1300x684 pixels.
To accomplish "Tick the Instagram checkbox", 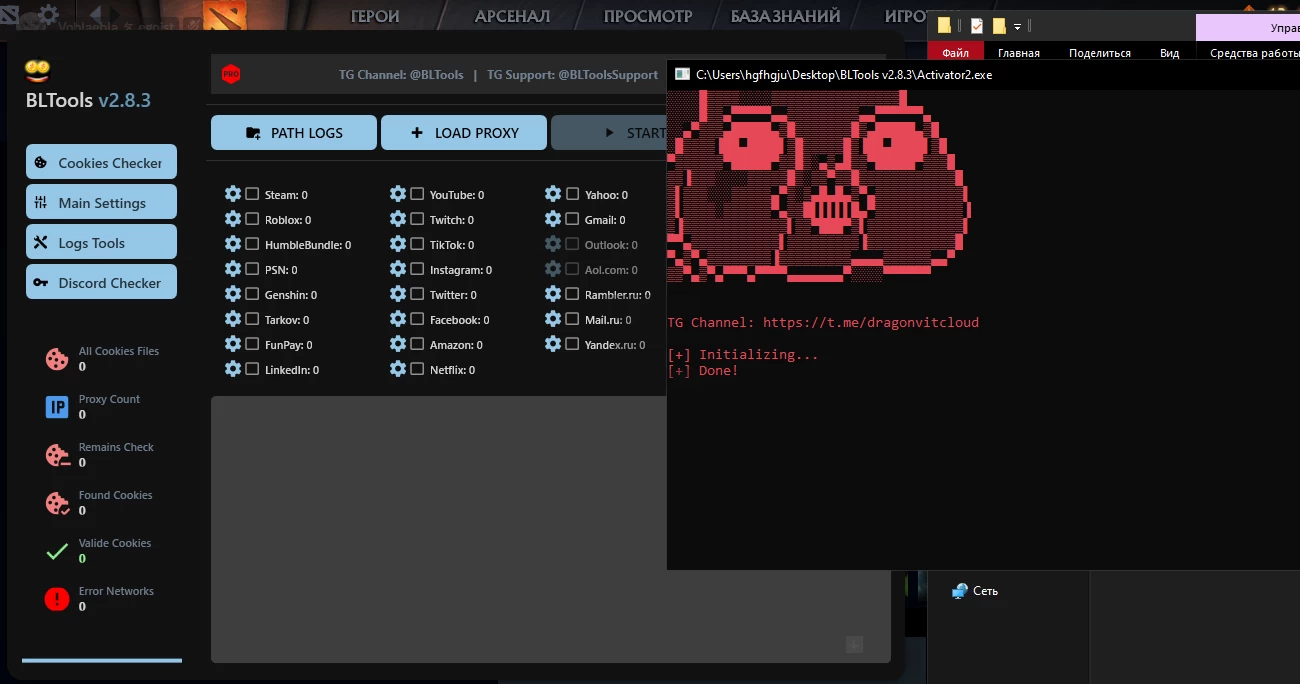I will tap(417, 269).
